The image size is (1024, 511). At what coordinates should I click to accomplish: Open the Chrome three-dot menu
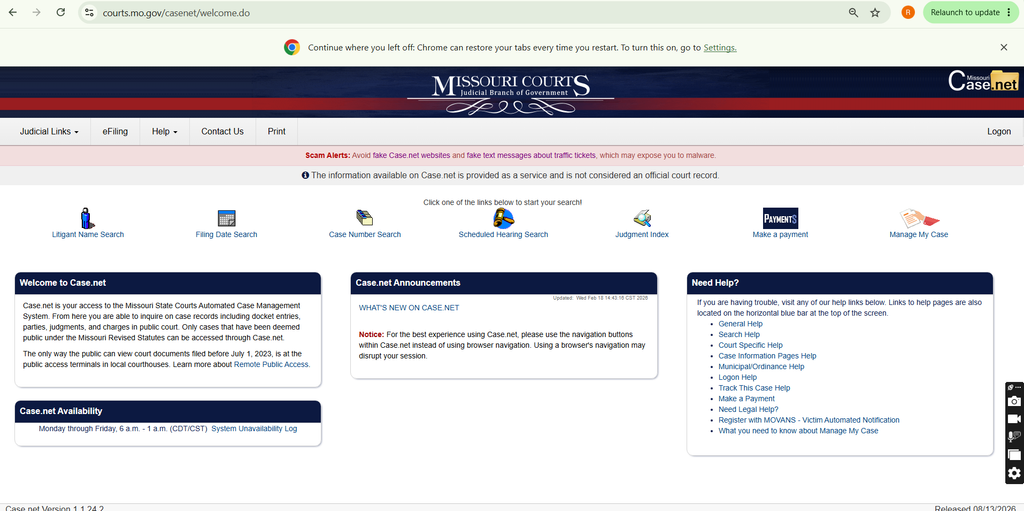(x=1009, y=12)
